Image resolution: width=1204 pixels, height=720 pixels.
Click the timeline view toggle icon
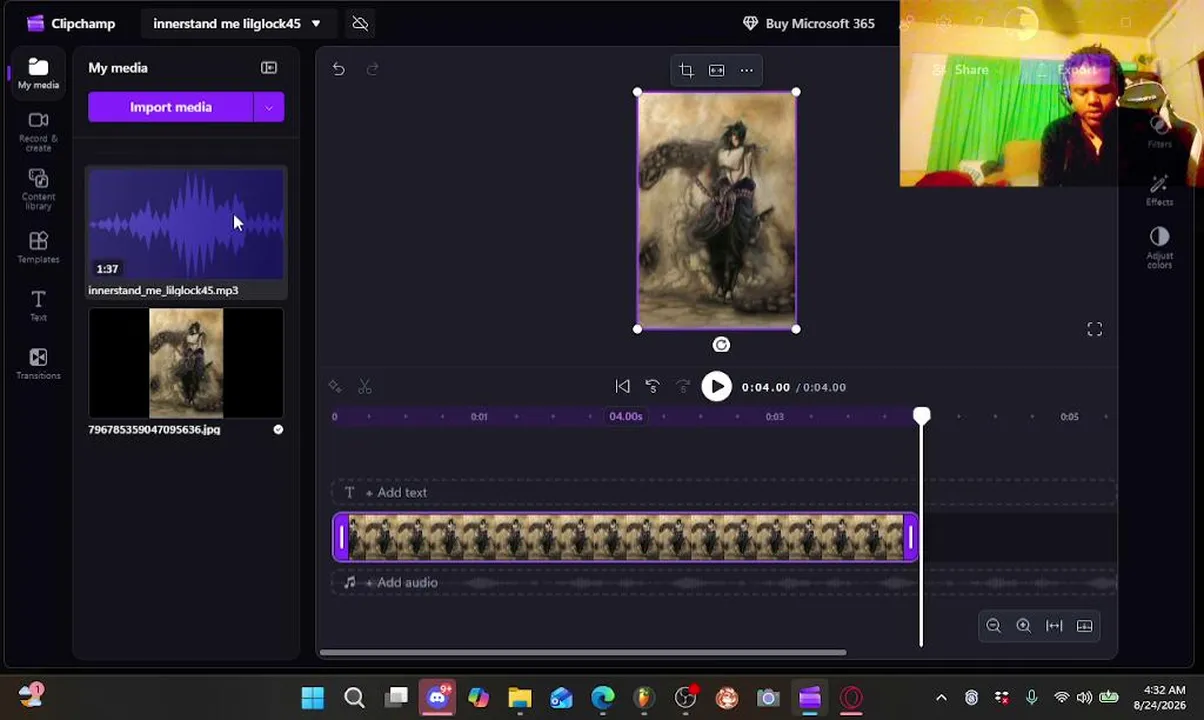[x=1084, y=626]
